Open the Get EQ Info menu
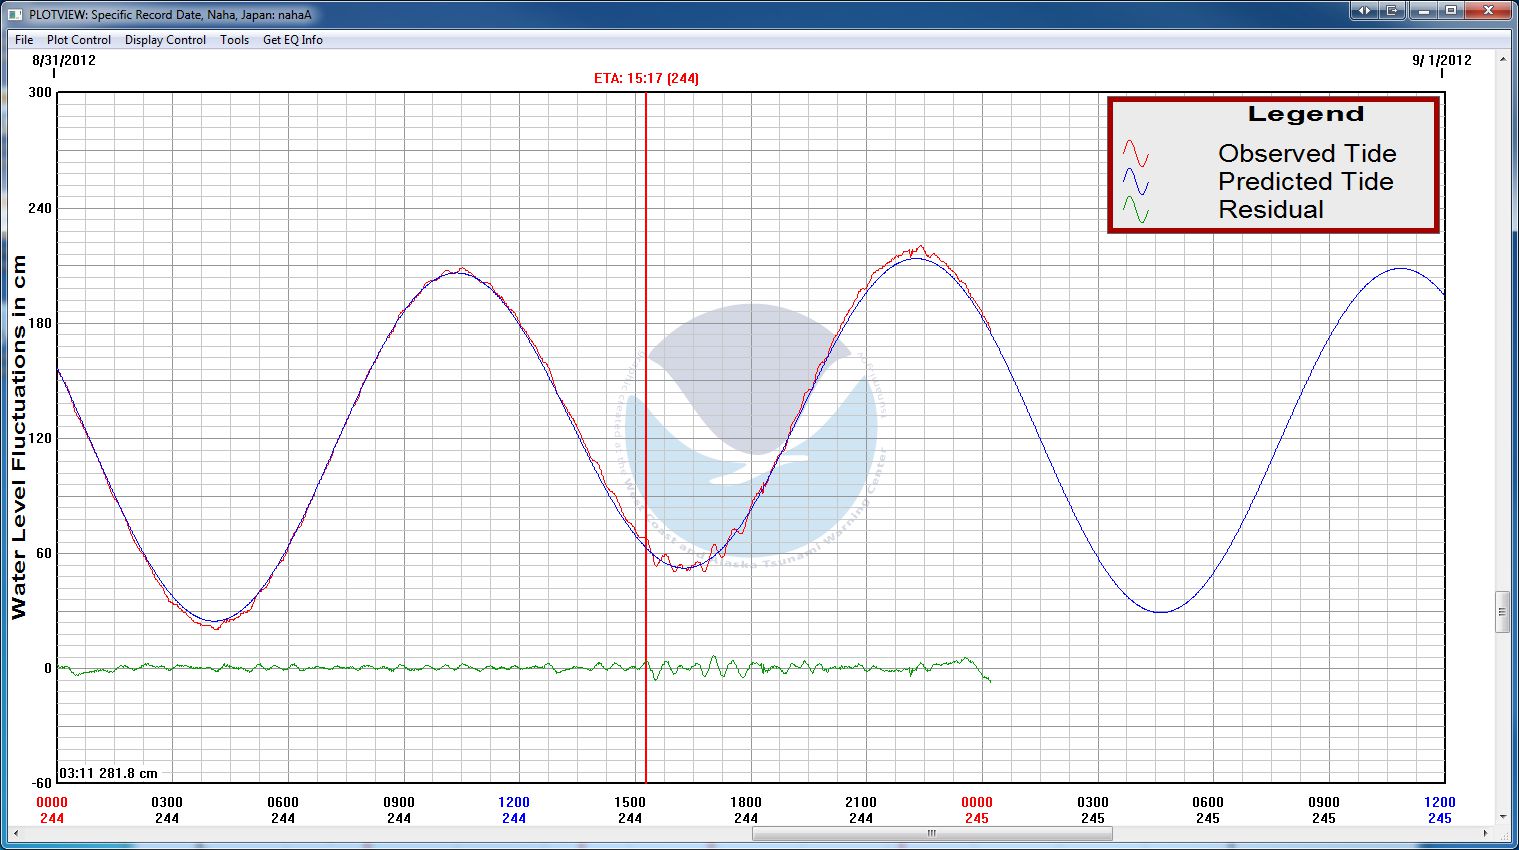 pyautogui.click(x=292, y=40)
